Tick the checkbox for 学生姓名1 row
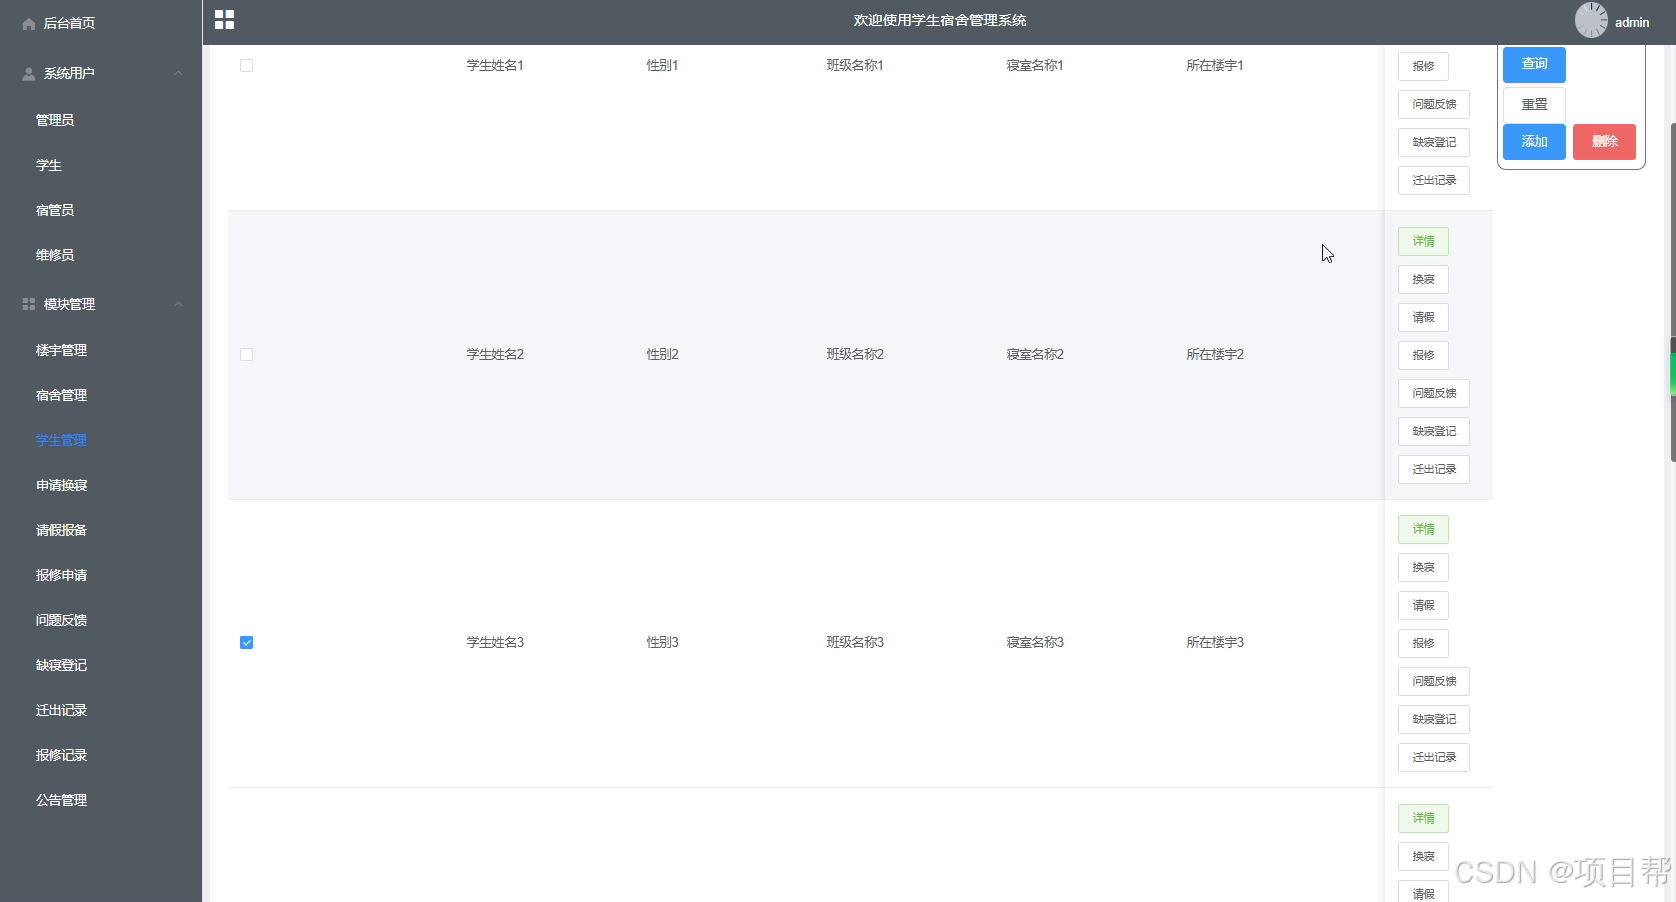 point(247,66)
